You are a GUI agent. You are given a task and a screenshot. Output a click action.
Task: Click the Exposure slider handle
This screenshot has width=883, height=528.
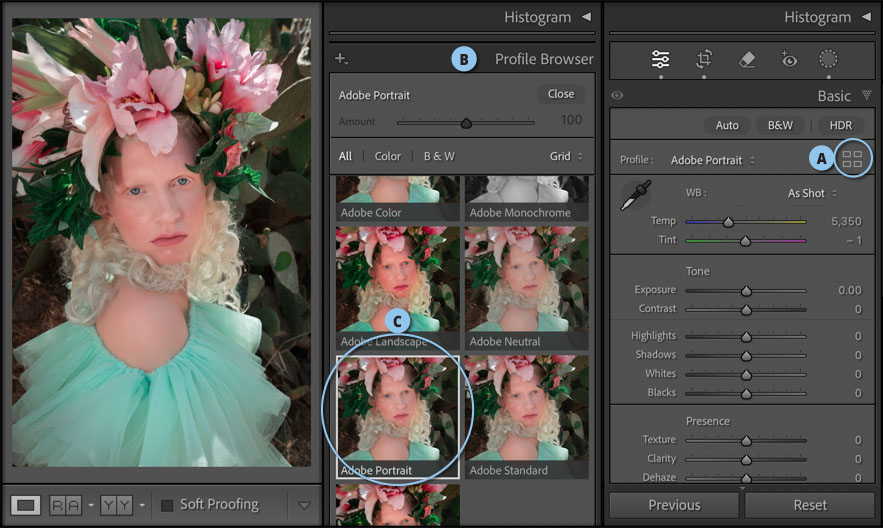pos(746,290)
